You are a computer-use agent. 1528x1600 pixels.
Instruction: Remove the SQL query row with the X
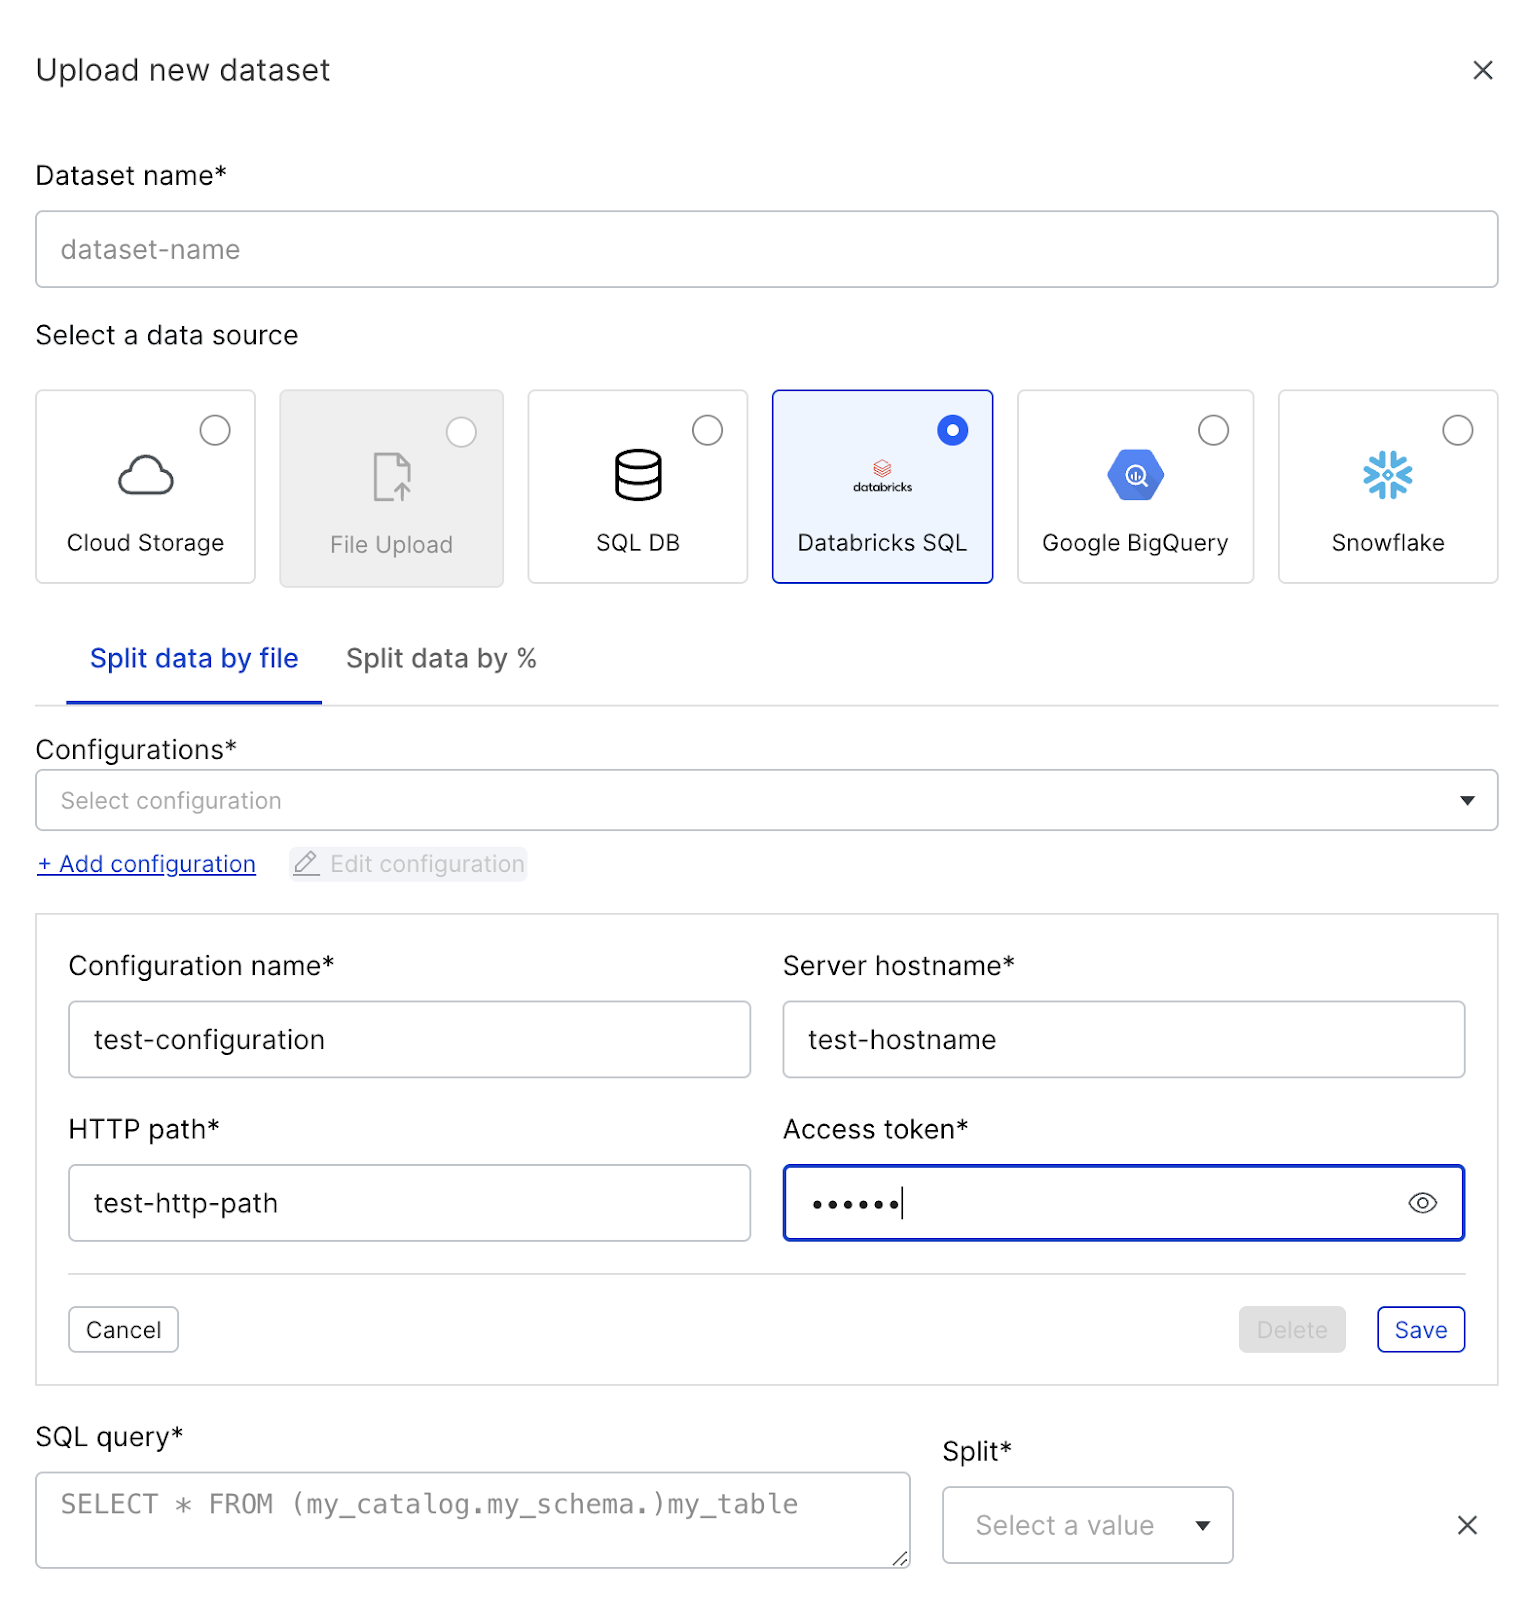(x=1467, y=1525)
